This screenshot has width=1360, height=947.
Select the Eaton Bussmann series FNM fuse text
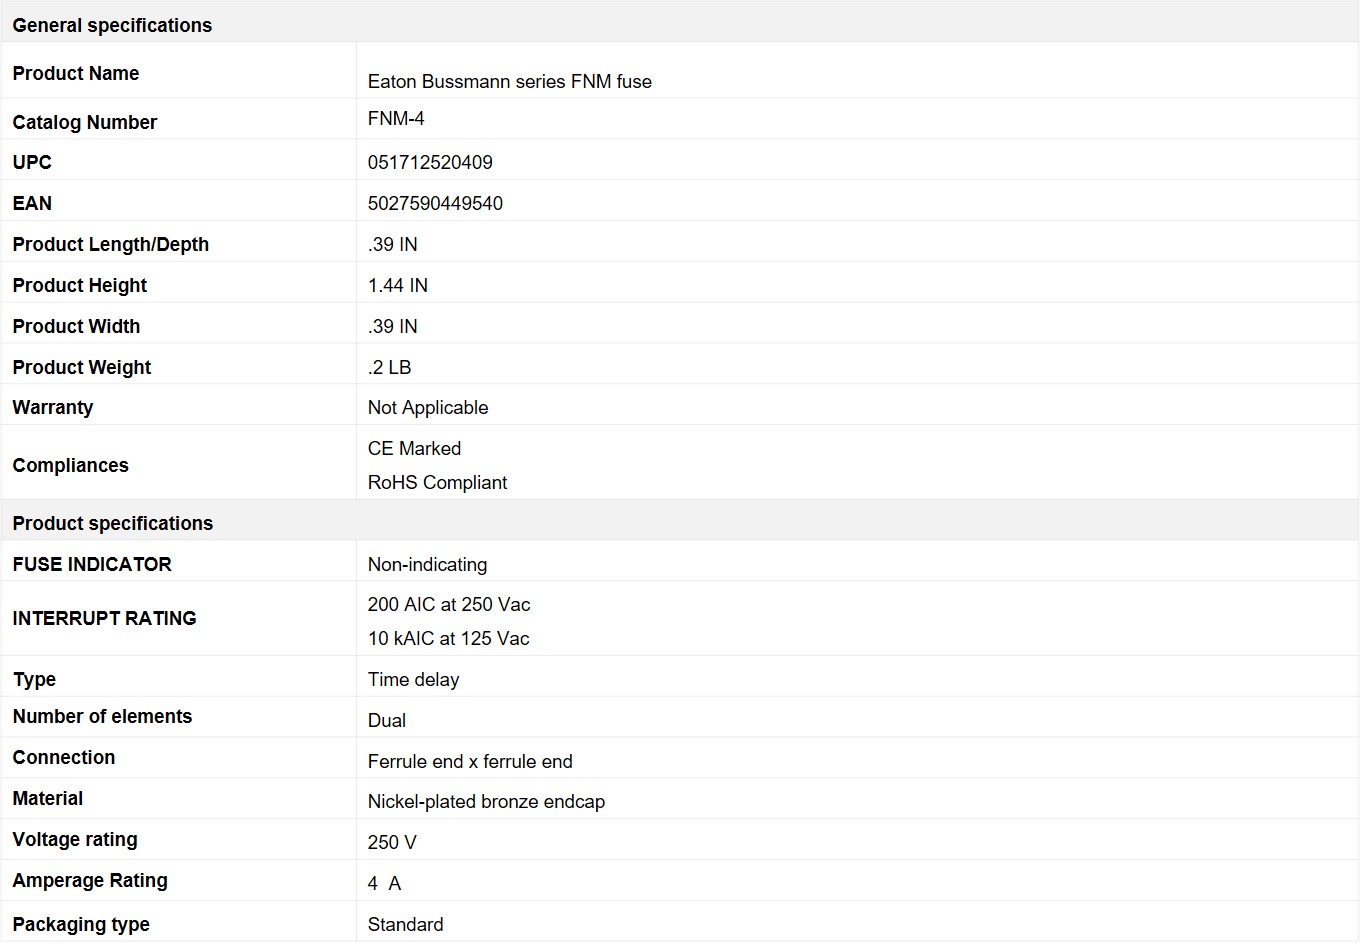point(509,82)
